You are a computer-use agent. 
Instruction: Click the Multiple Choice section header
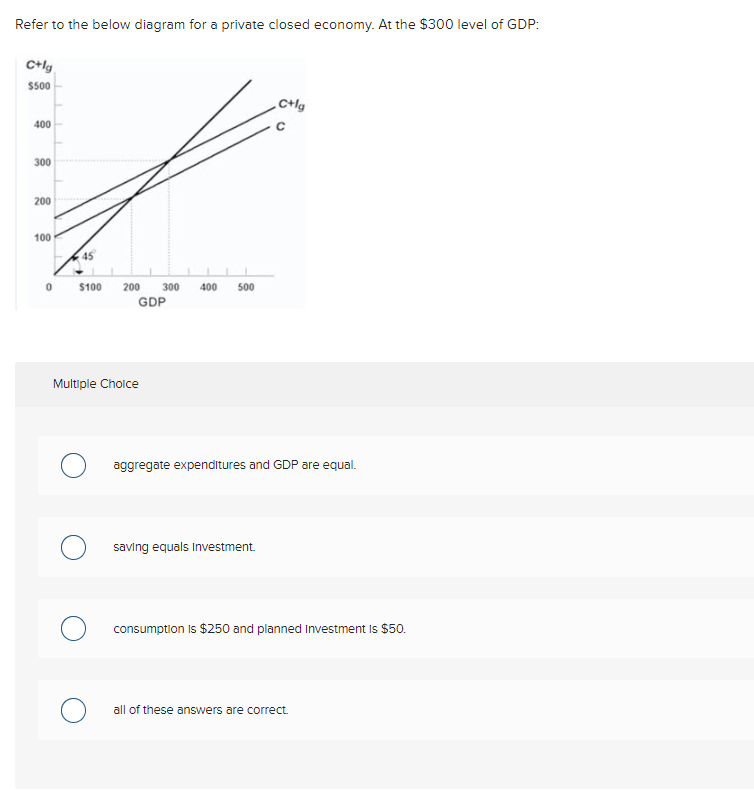96,384
